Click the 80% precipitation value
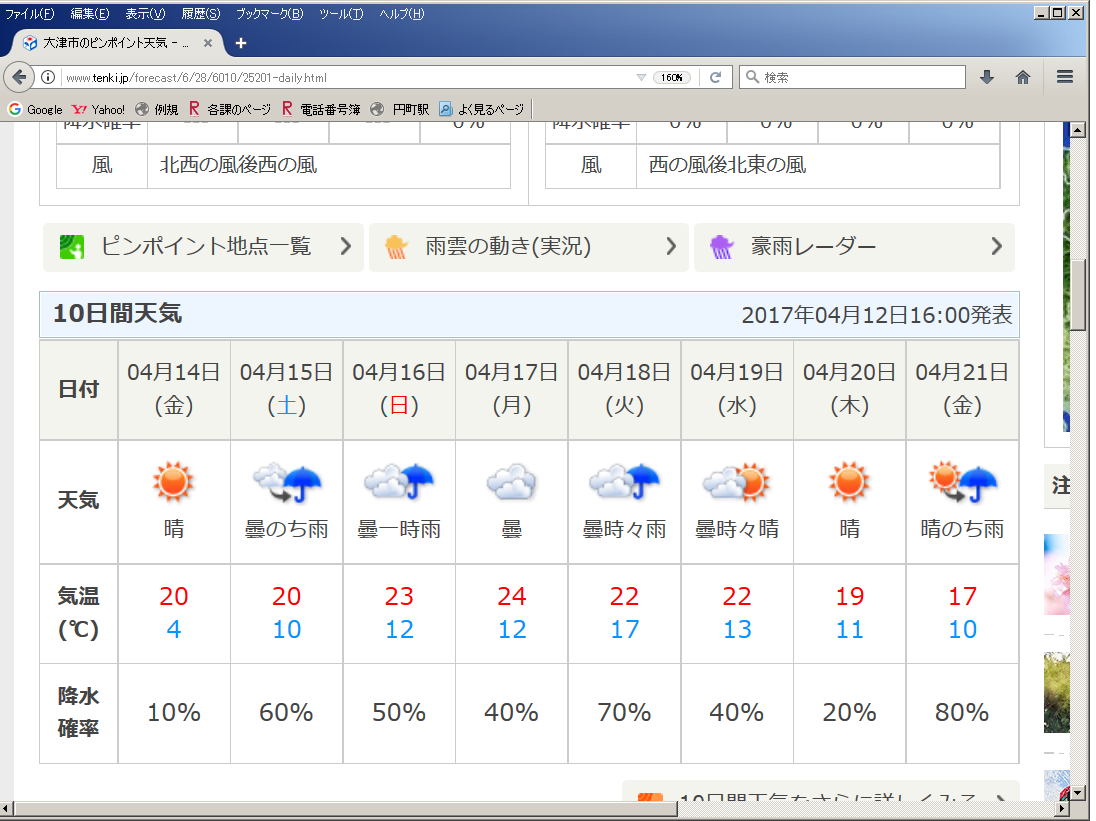The image size is (1096, 821). [962, 712]
